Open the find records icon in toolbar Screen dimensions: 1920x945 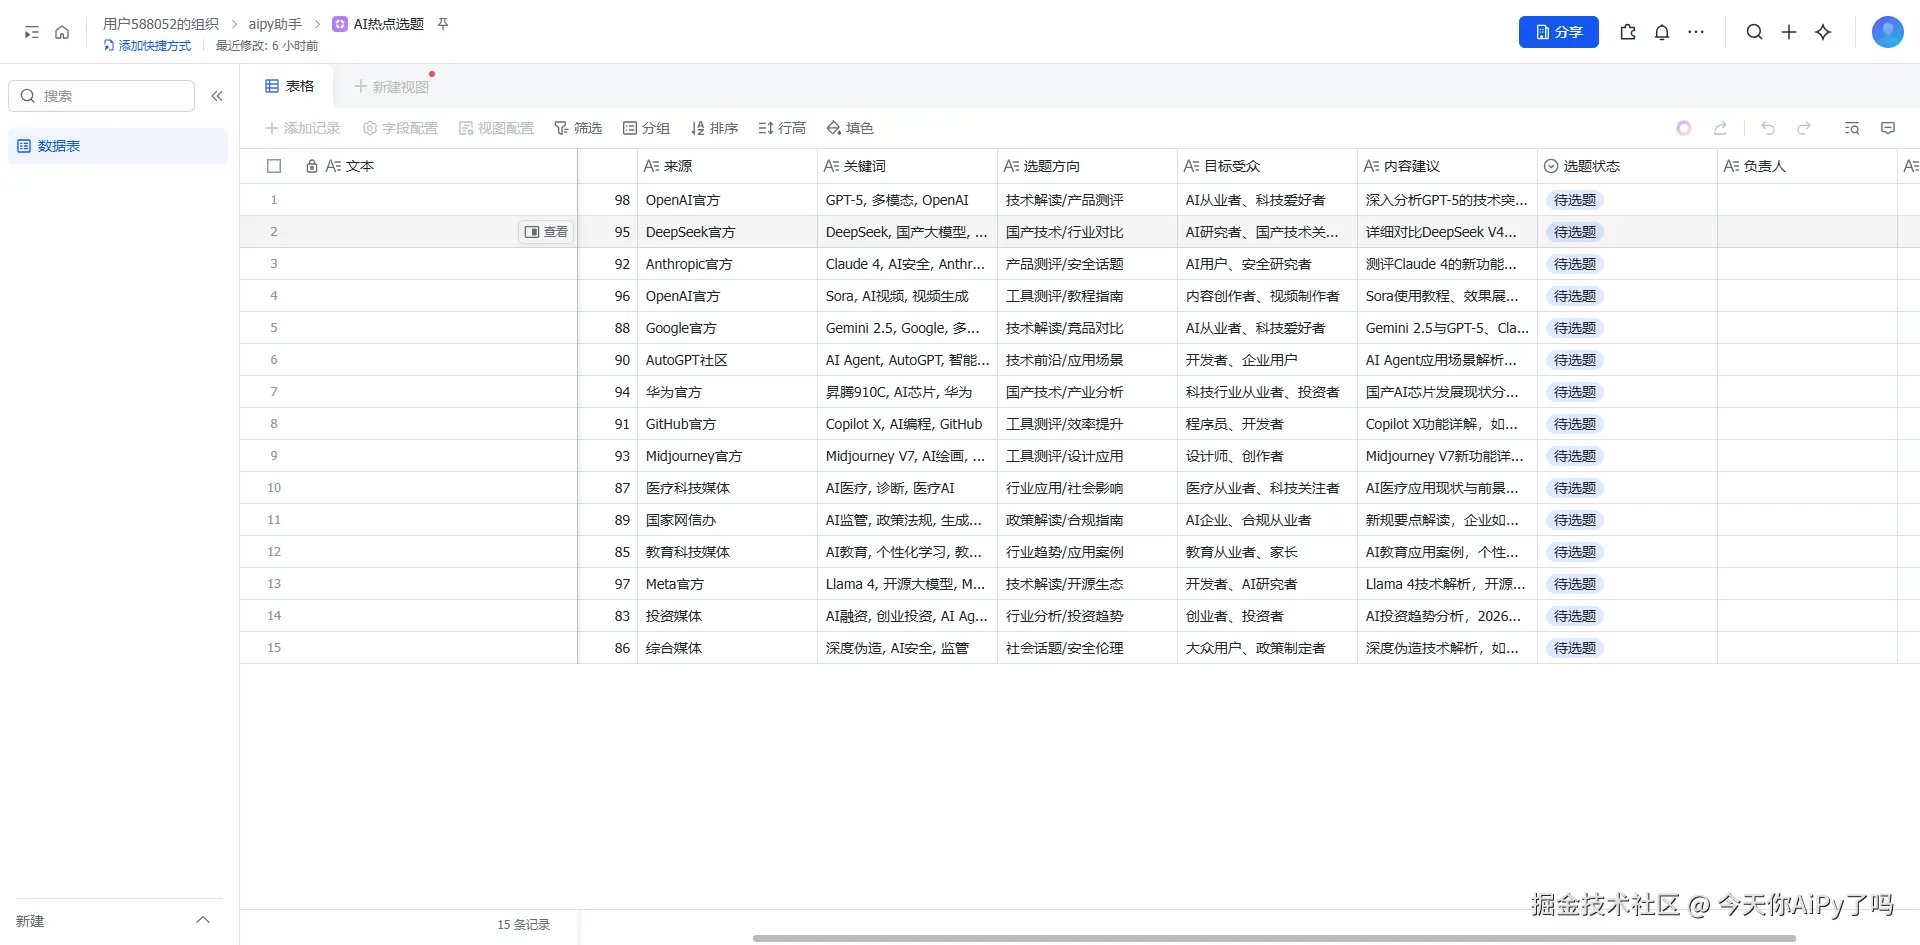pos(1852,128)
